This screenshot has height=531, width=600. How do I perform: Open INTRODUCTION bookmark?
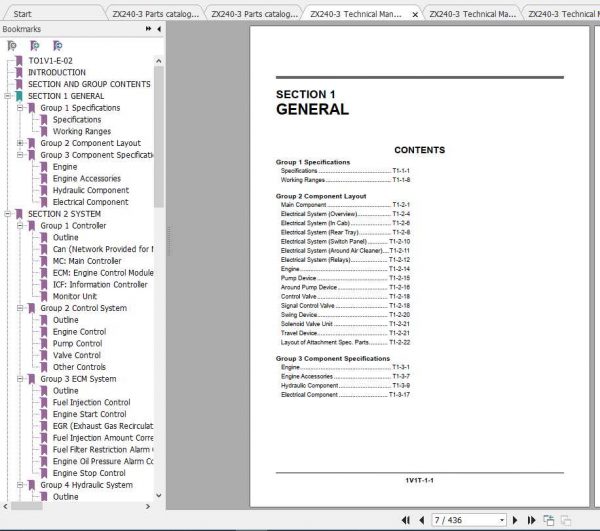point(57,72)
